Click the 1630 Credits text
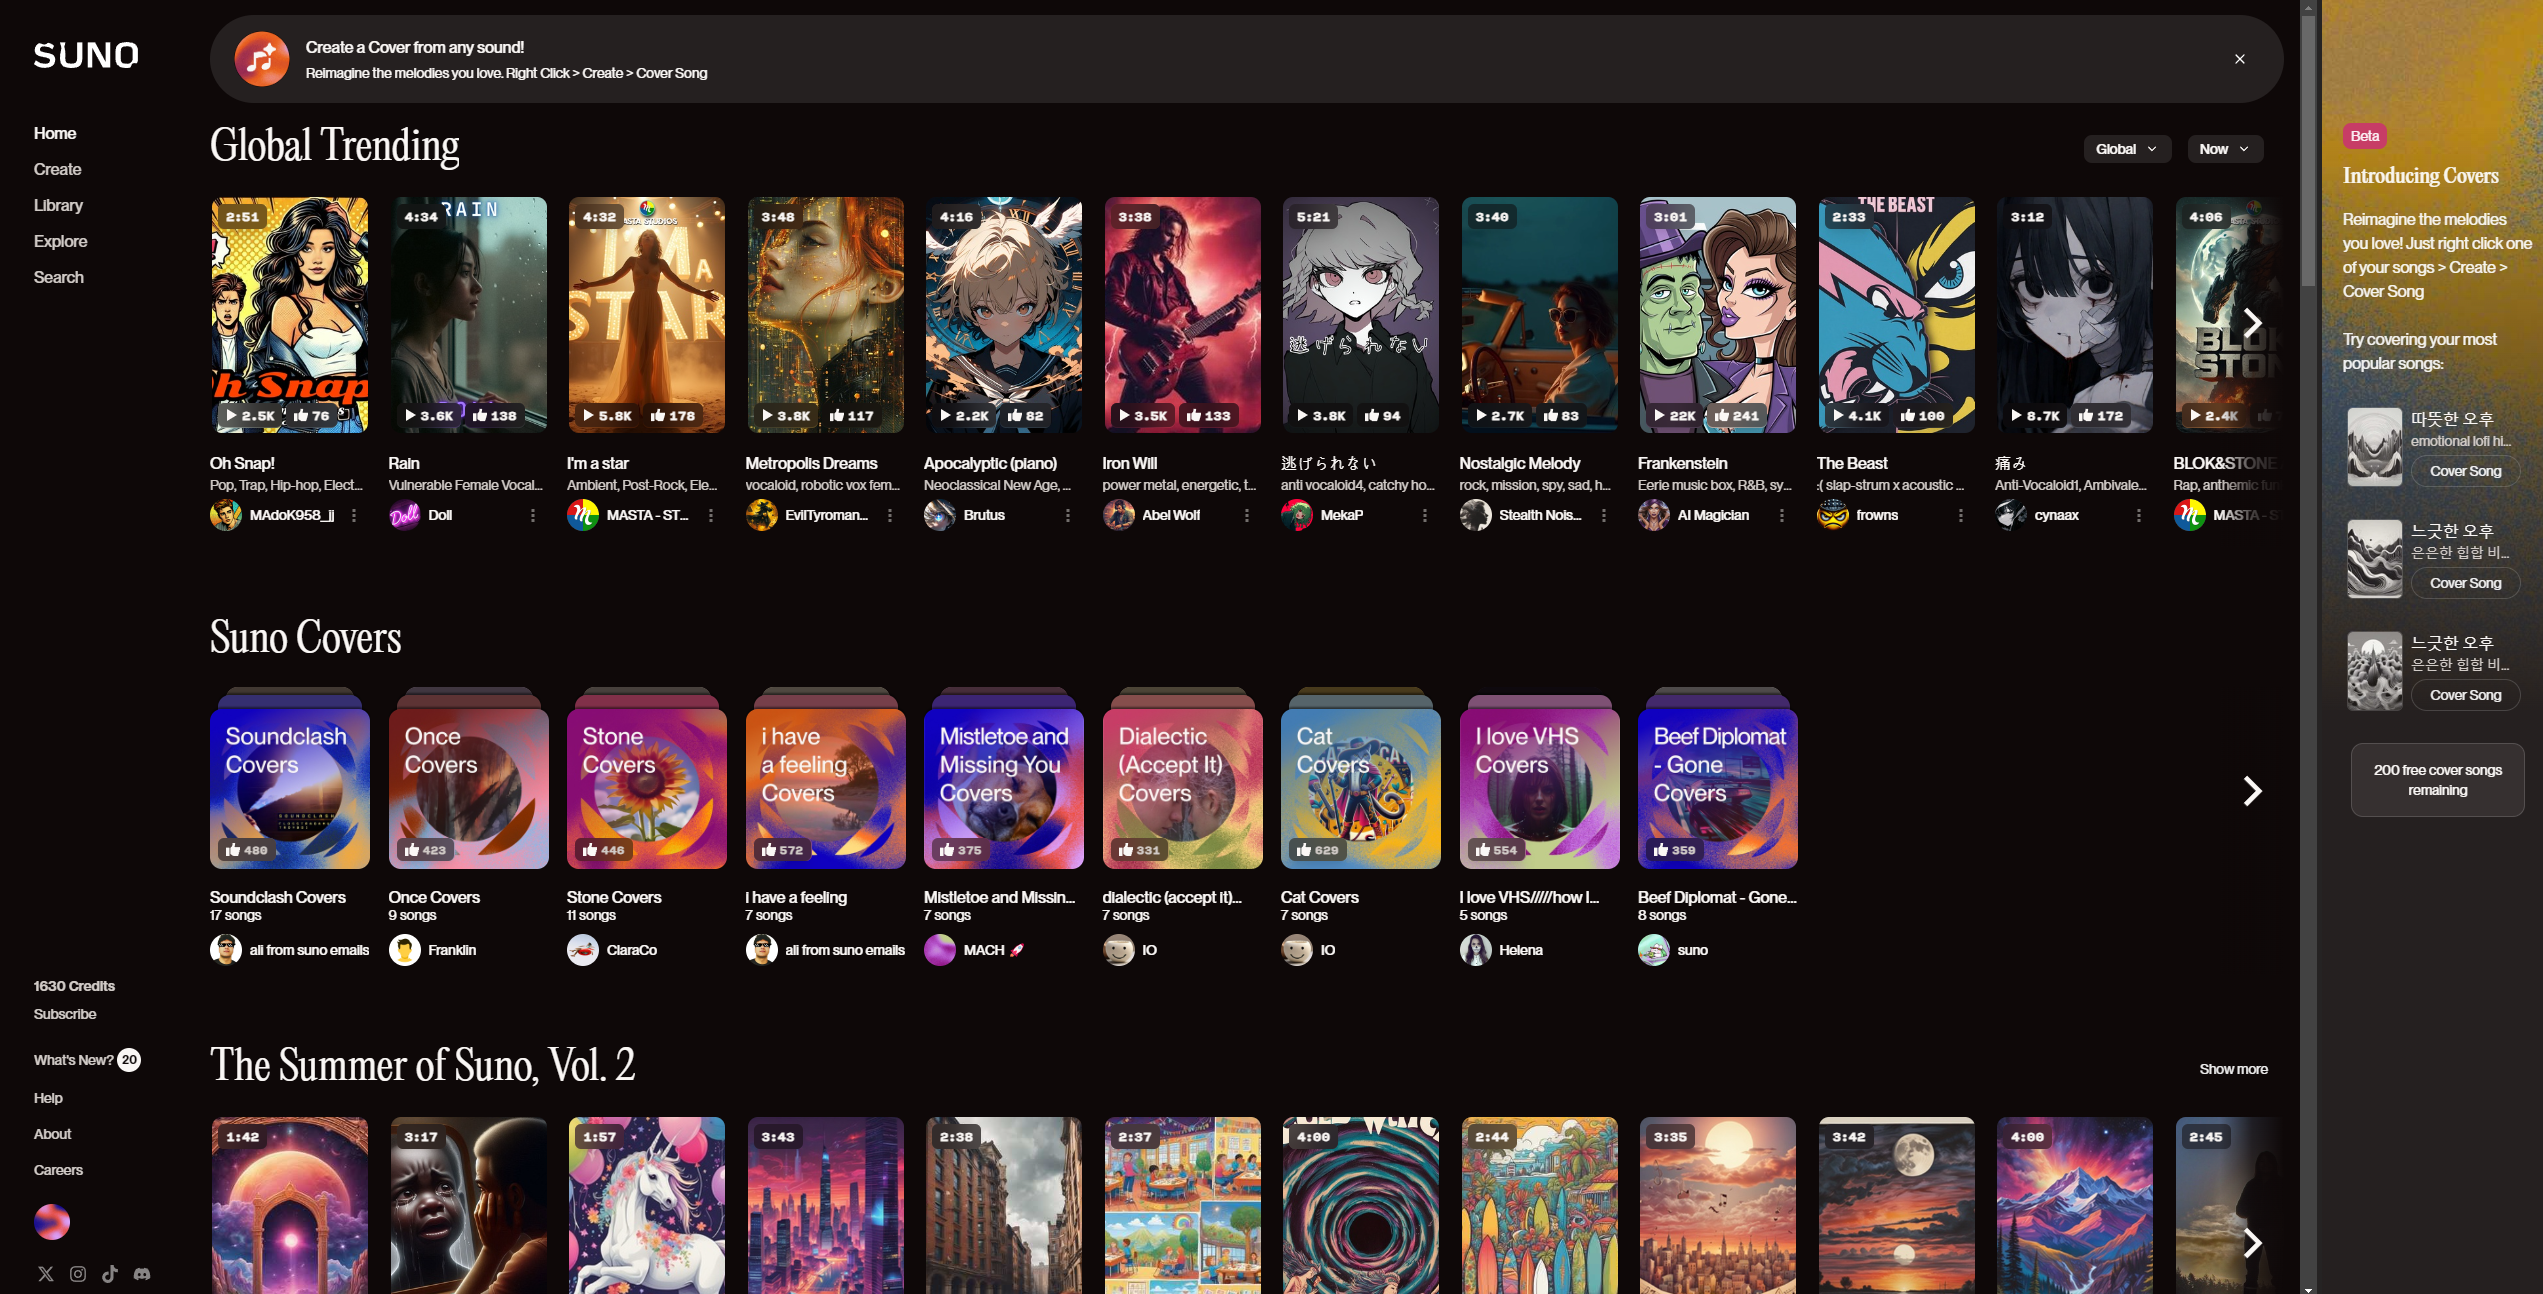The image size is (2543, 1294). (x=75, y=986)
